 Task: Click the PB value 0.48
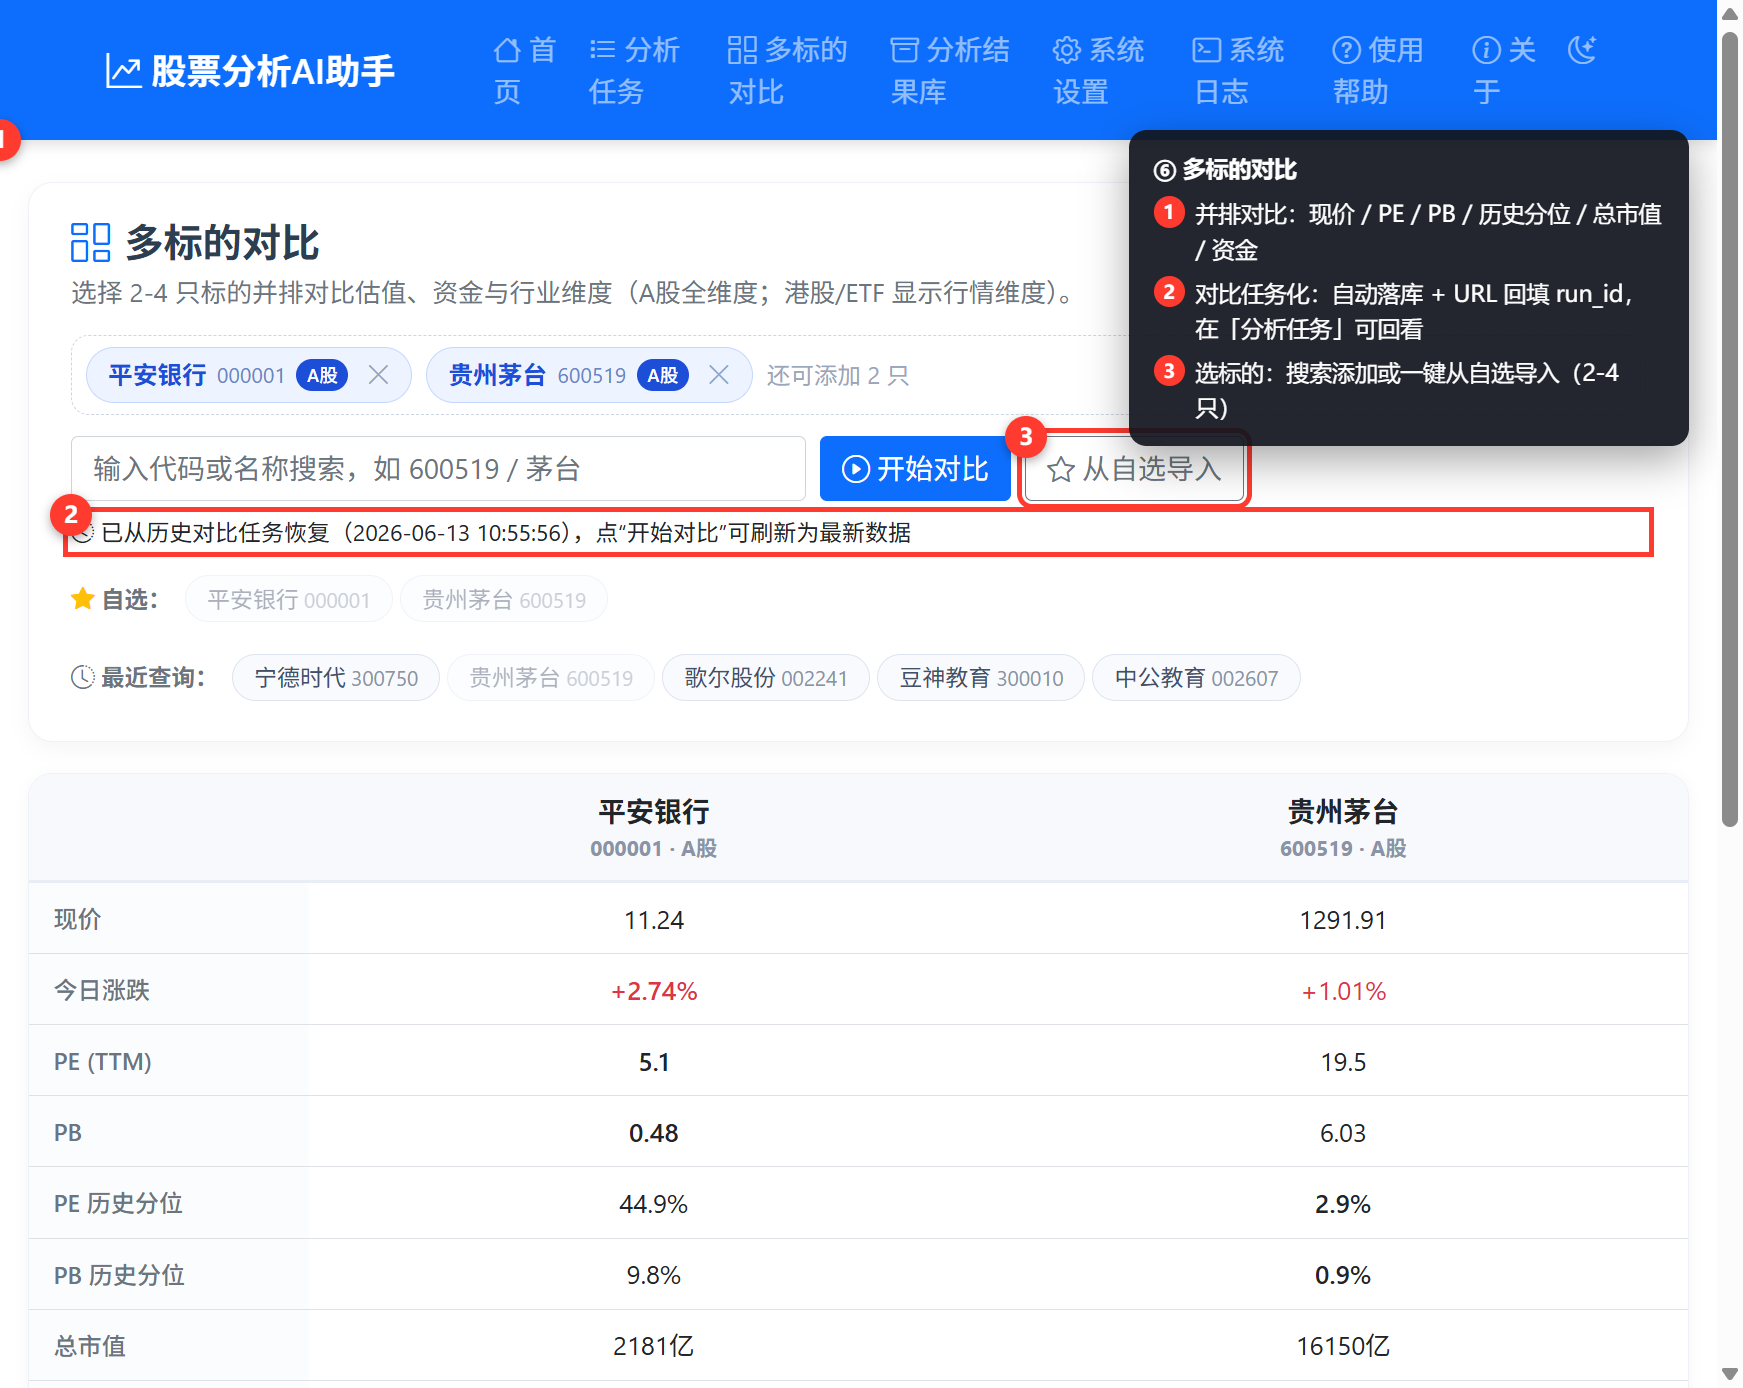pyautogui.click(x=653, y=1133)
